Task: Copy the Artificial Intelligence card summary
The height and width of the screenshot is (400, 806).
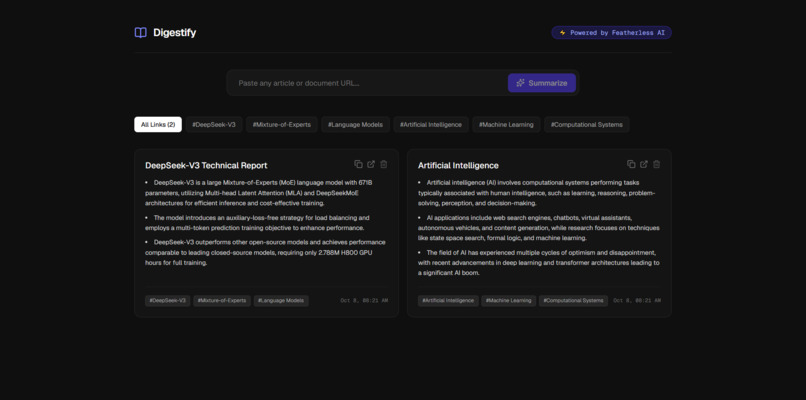Action: click(x=631, y=164)
